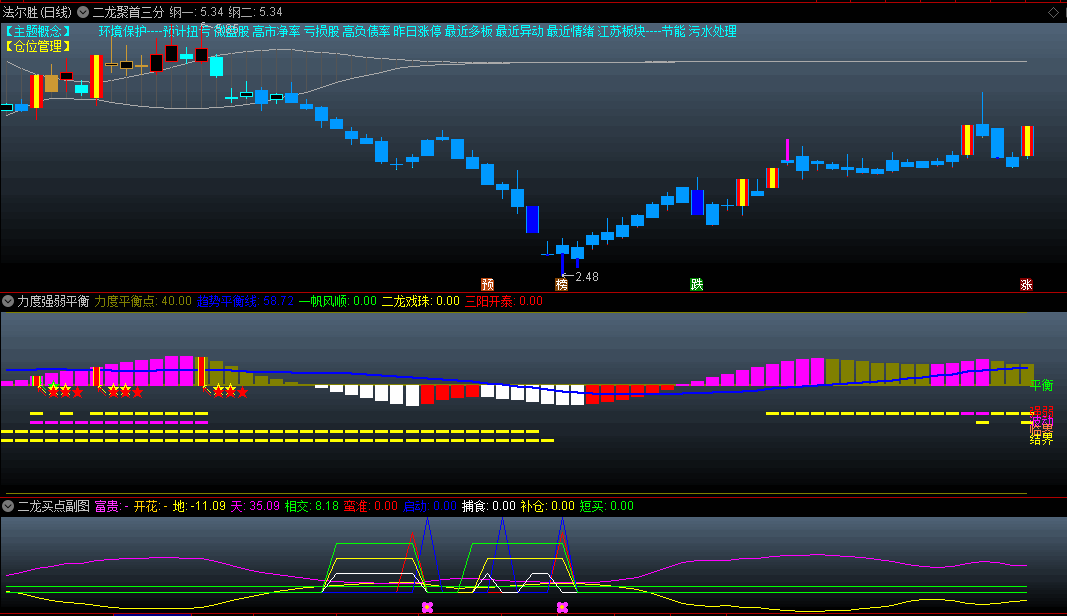The width and height of the screenshot is (1067, 616).
Task: Click the large dark blue candlestick at the bottom
Action: (x=532, y=219)
